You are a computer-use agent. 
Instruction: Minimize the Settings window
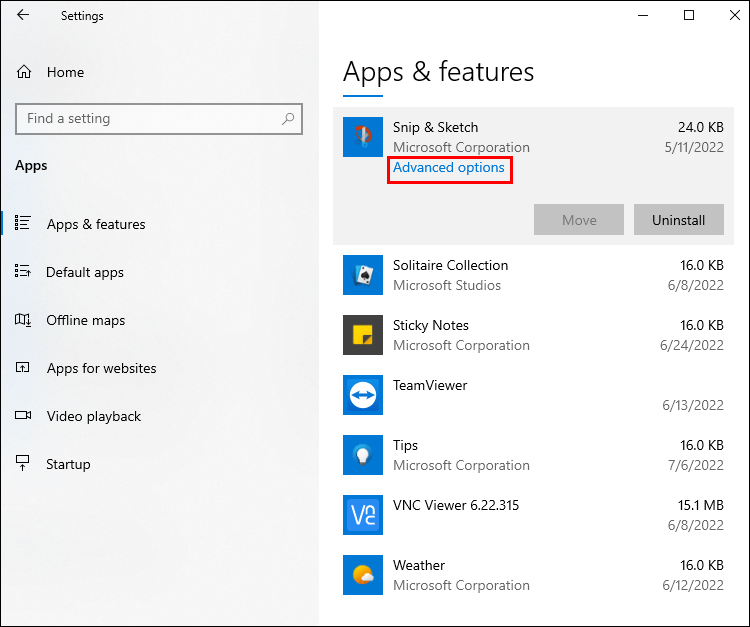click(x=643, y=15)
